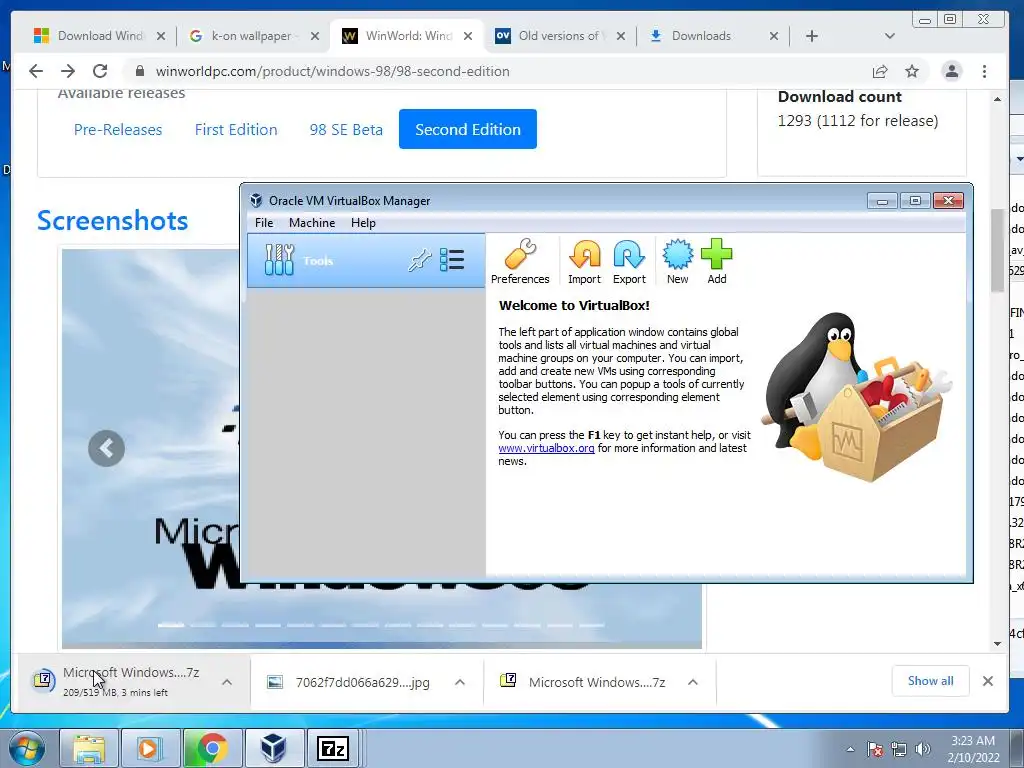Open VirtualBox Preferences
Viewport: 1024px width, 768px height.
point(520,261)
